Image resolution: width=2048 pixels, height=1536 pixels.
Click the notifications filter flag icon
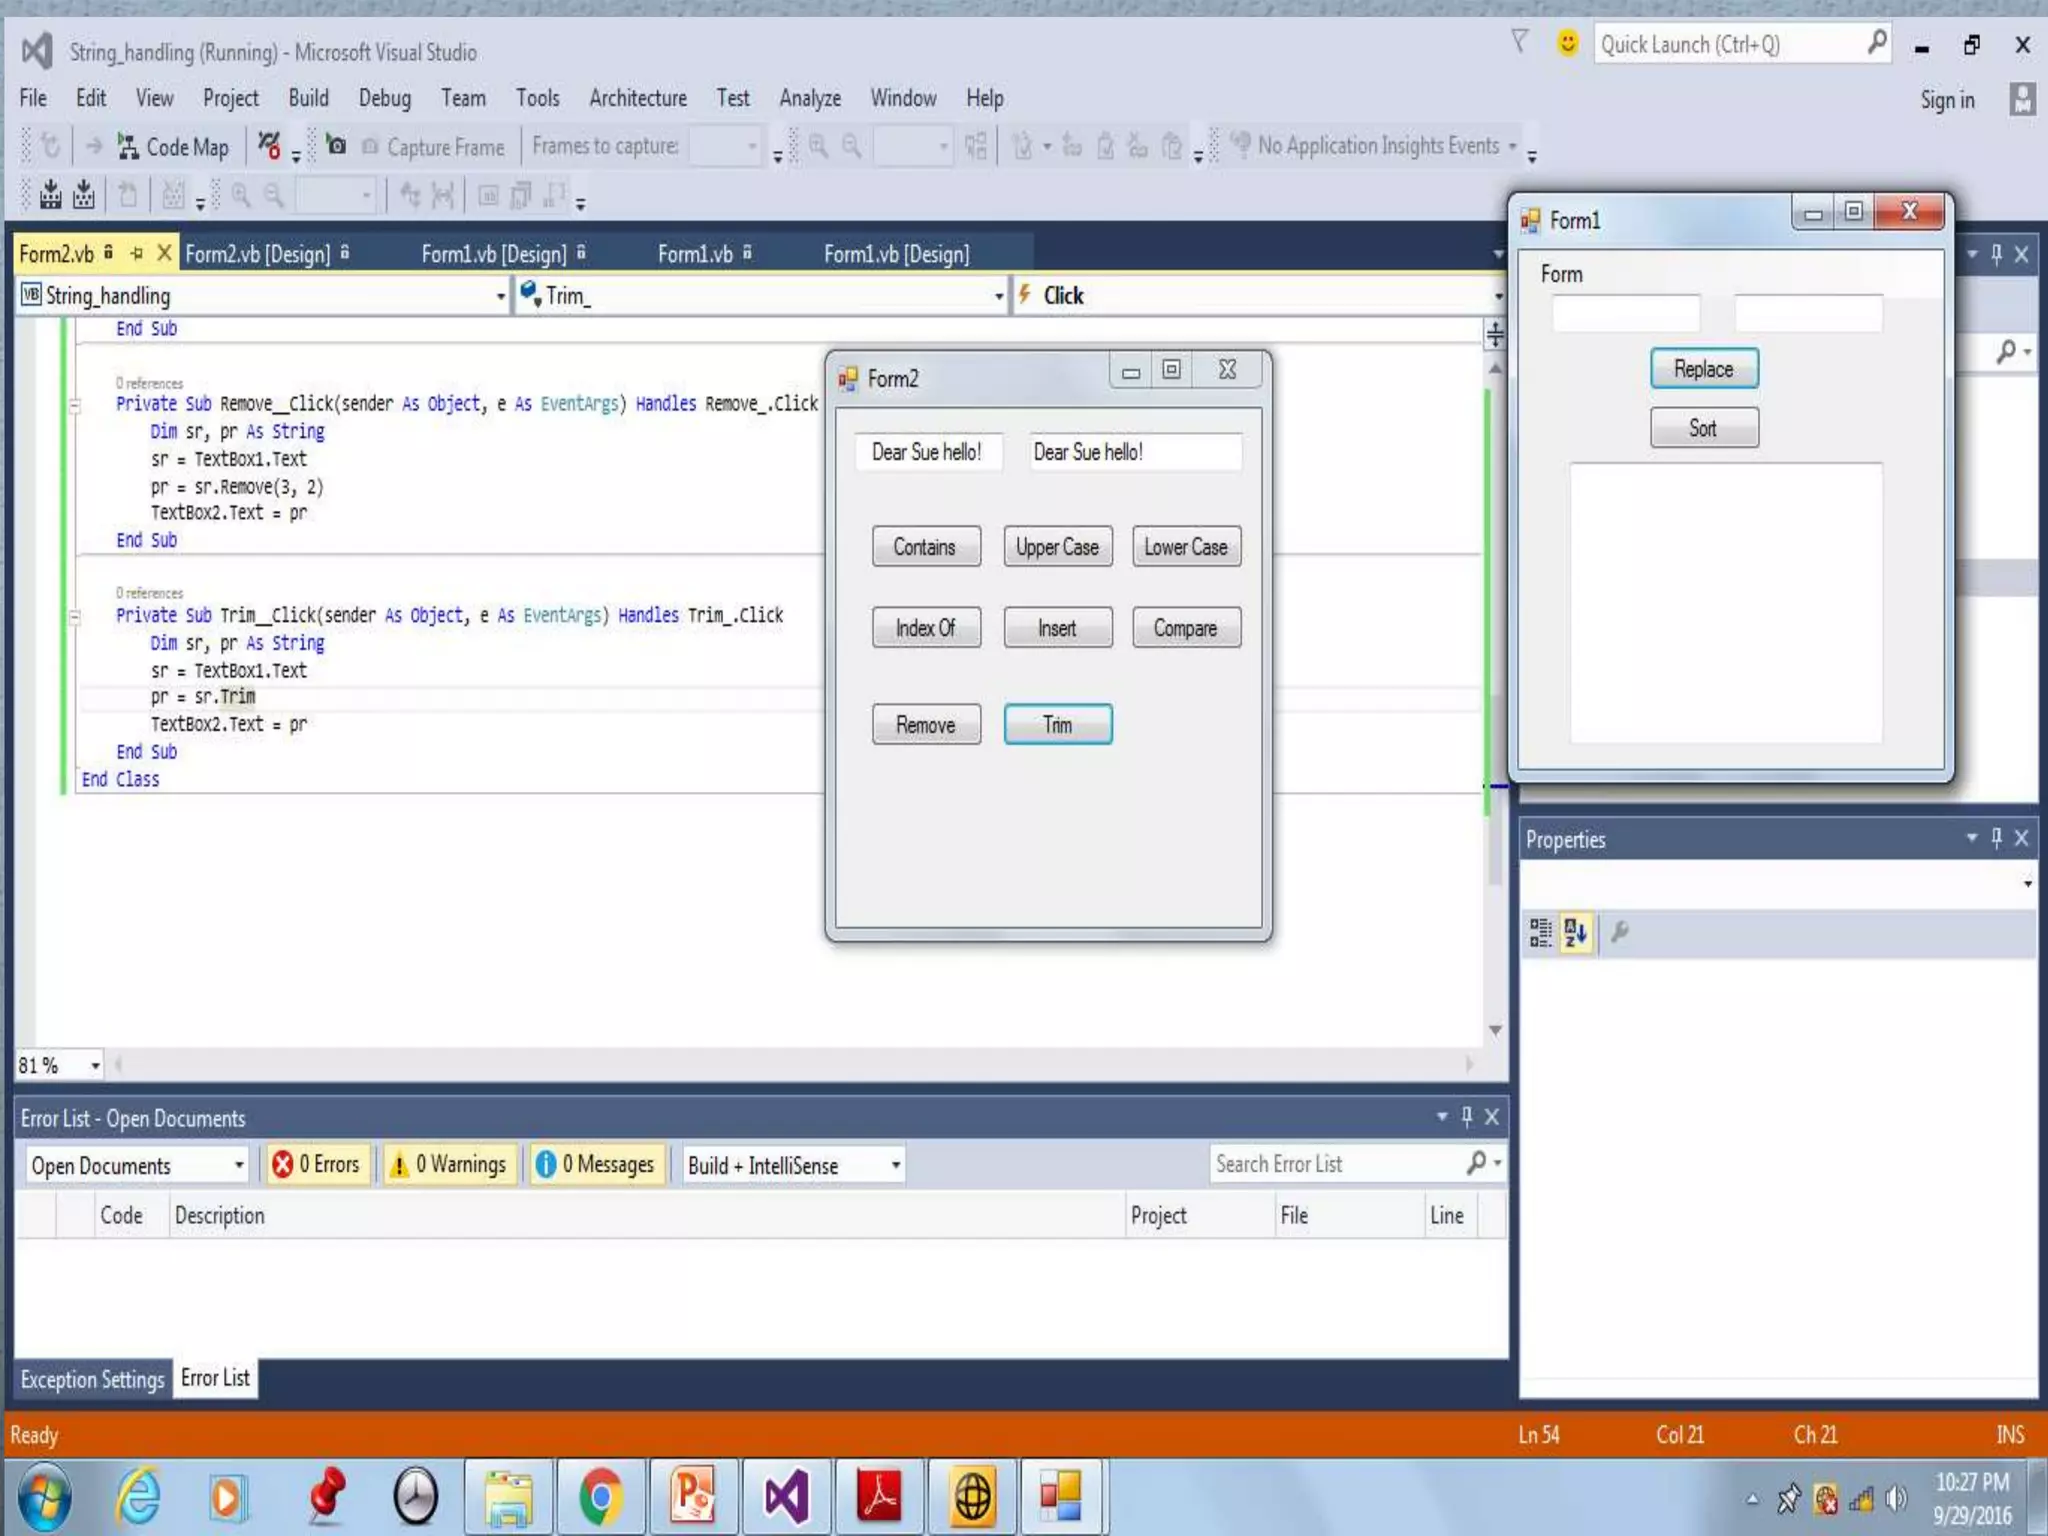1519,42
